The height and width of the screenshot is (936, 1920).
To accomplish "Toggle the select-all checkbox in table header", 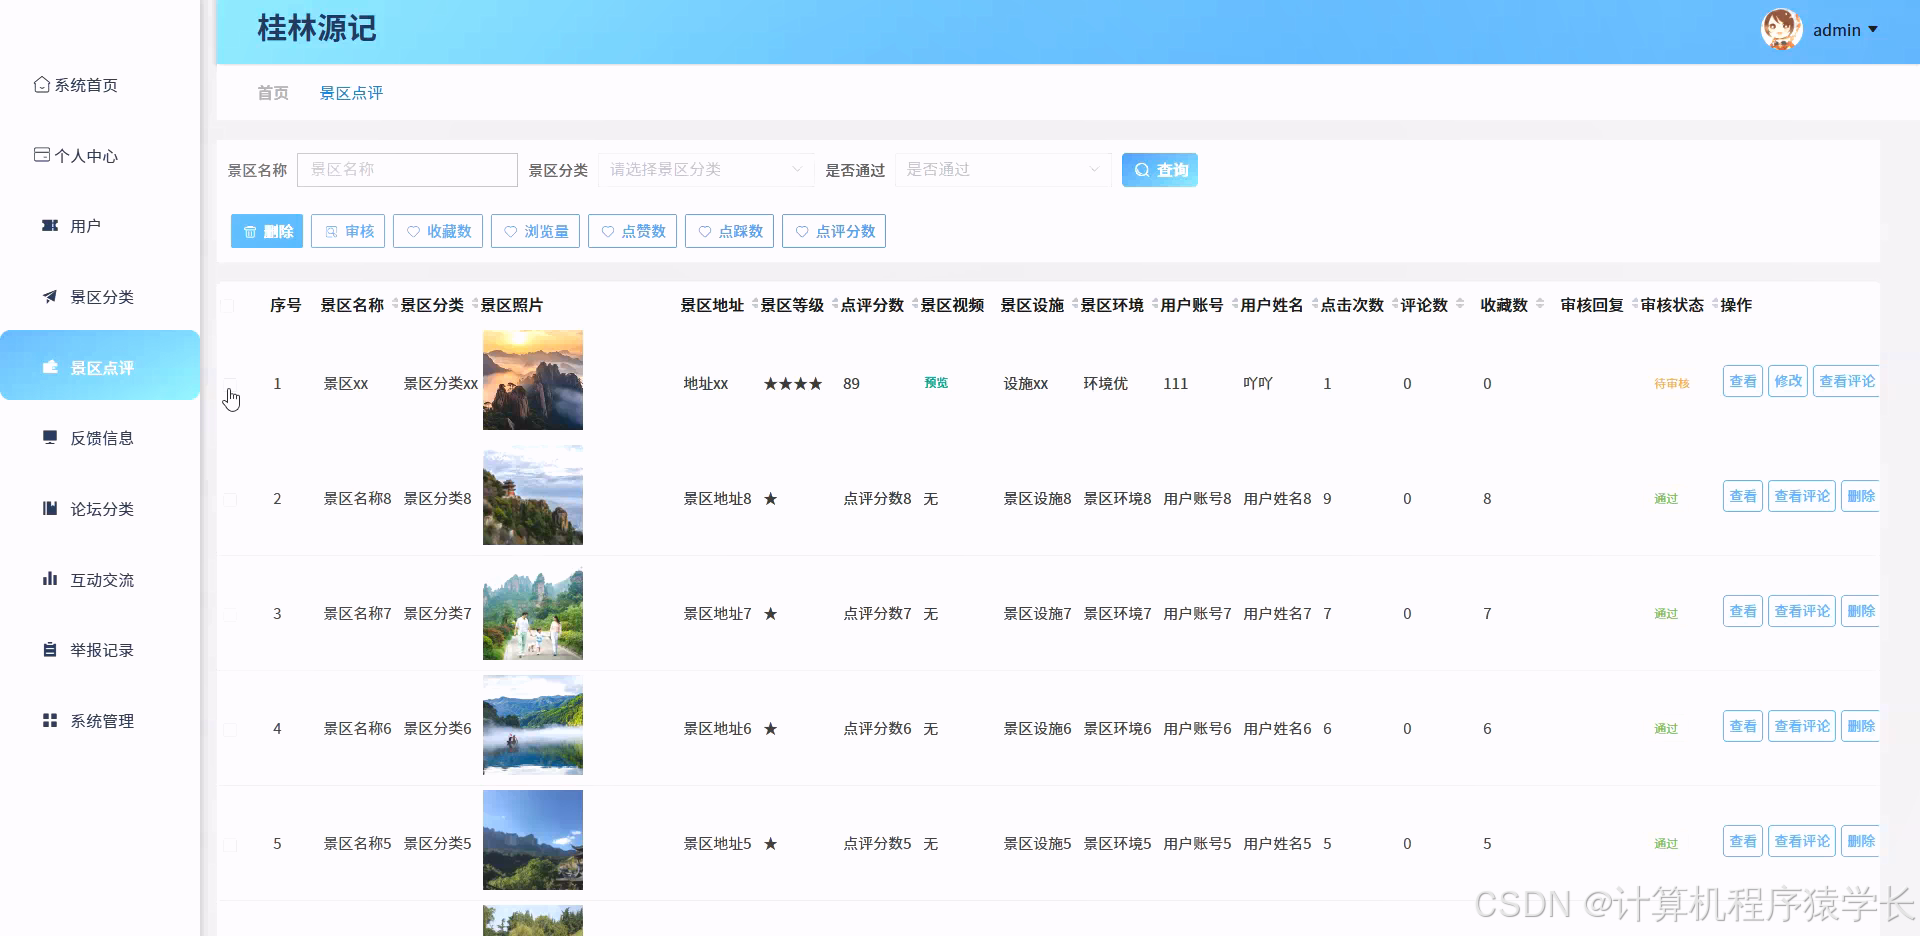I will click(x=228, y=305).
